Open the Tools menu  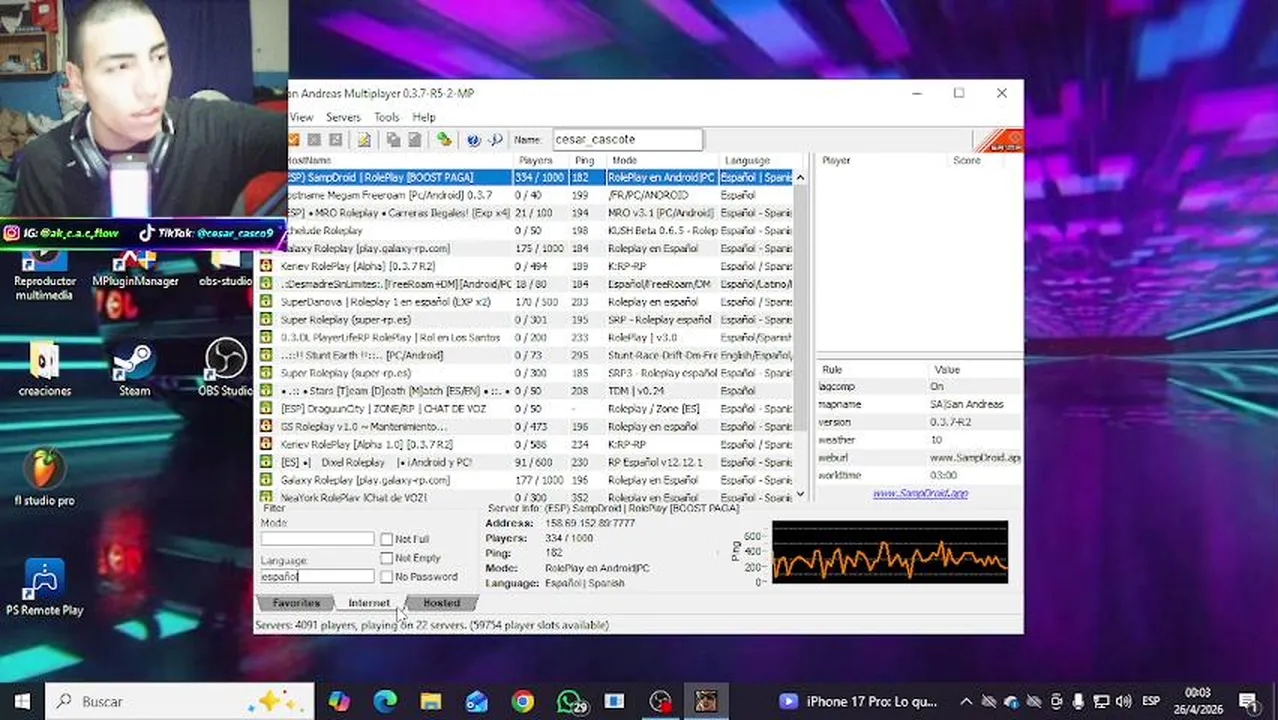pyautogui.click(x=386, y=117)
